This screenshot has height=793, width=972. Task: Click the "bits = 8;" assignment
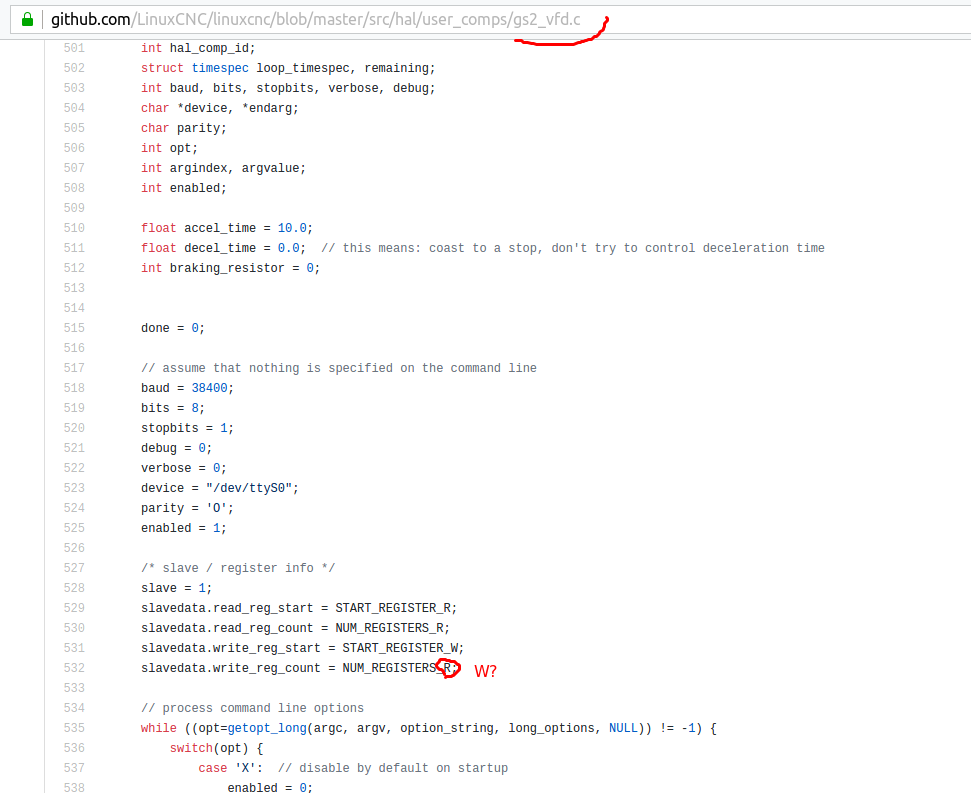click(172, 408)
